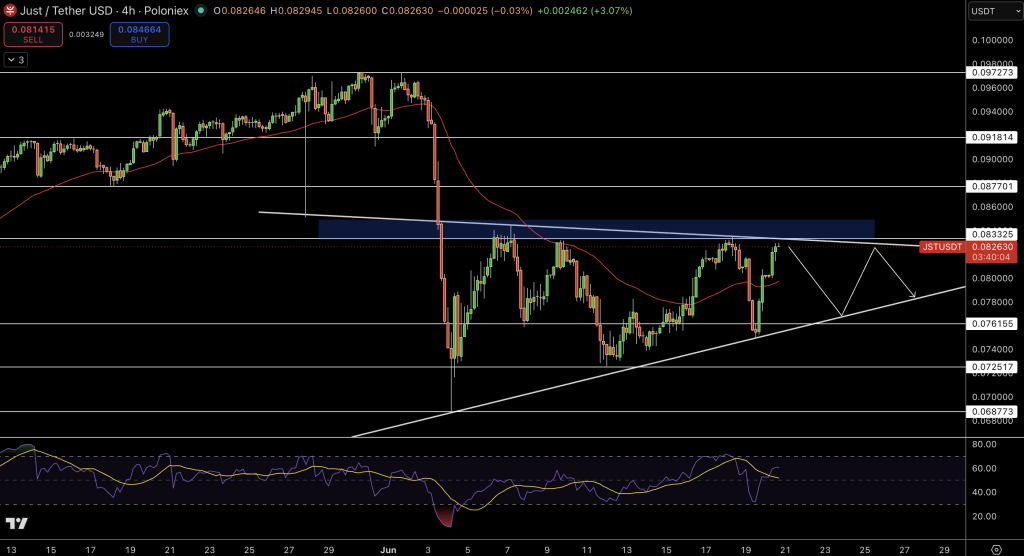Click the +0.002462 (+3.07%) change text
Viewport: 1024px width, 556px height.
(x=584, y=11)
